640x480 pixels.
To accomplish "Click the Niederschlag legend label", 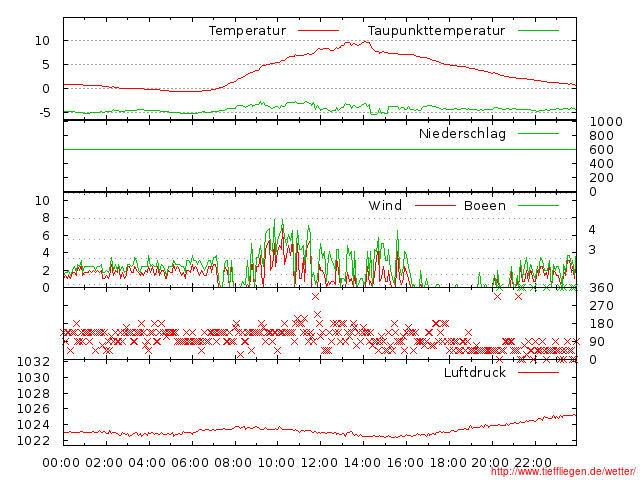I will pos(462,134).
